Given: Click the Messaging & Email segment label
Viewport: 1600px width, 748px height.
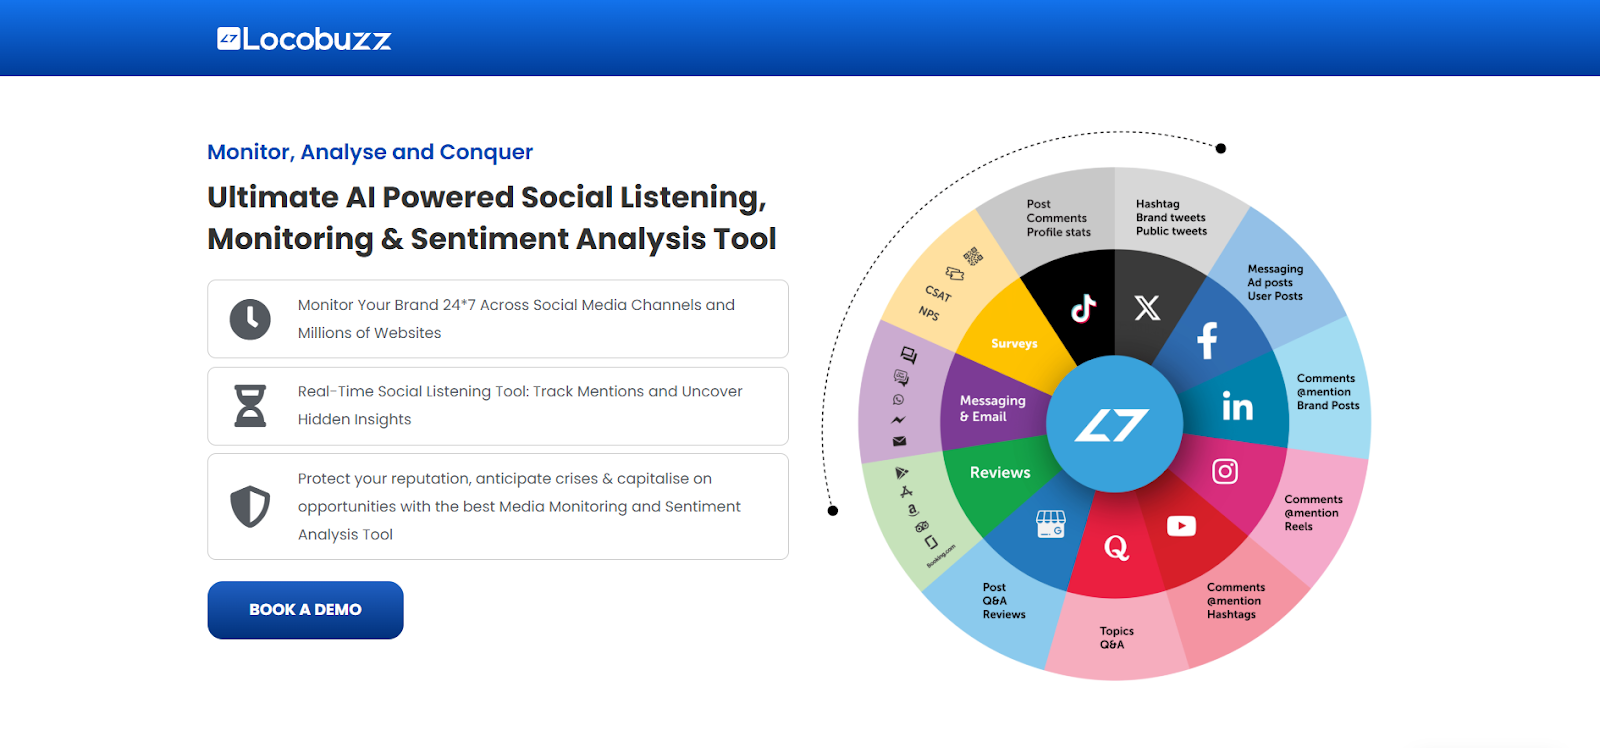Looking at the screenshot, I should 992,408.
